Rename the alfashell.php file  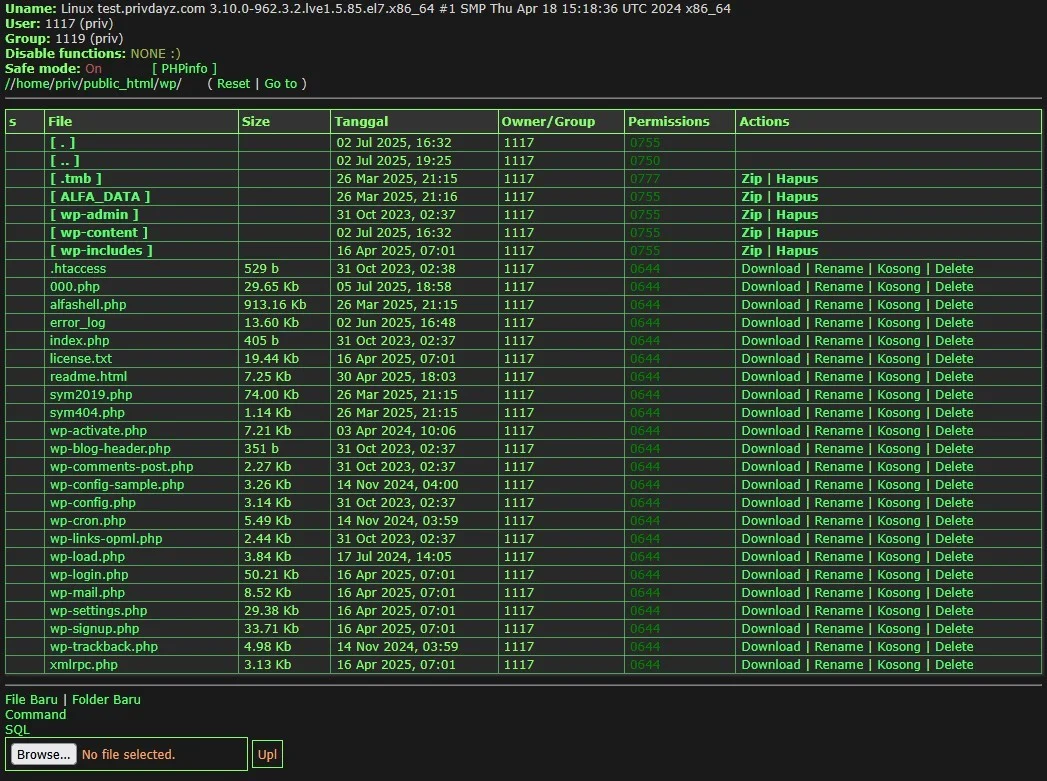[838, 304]
